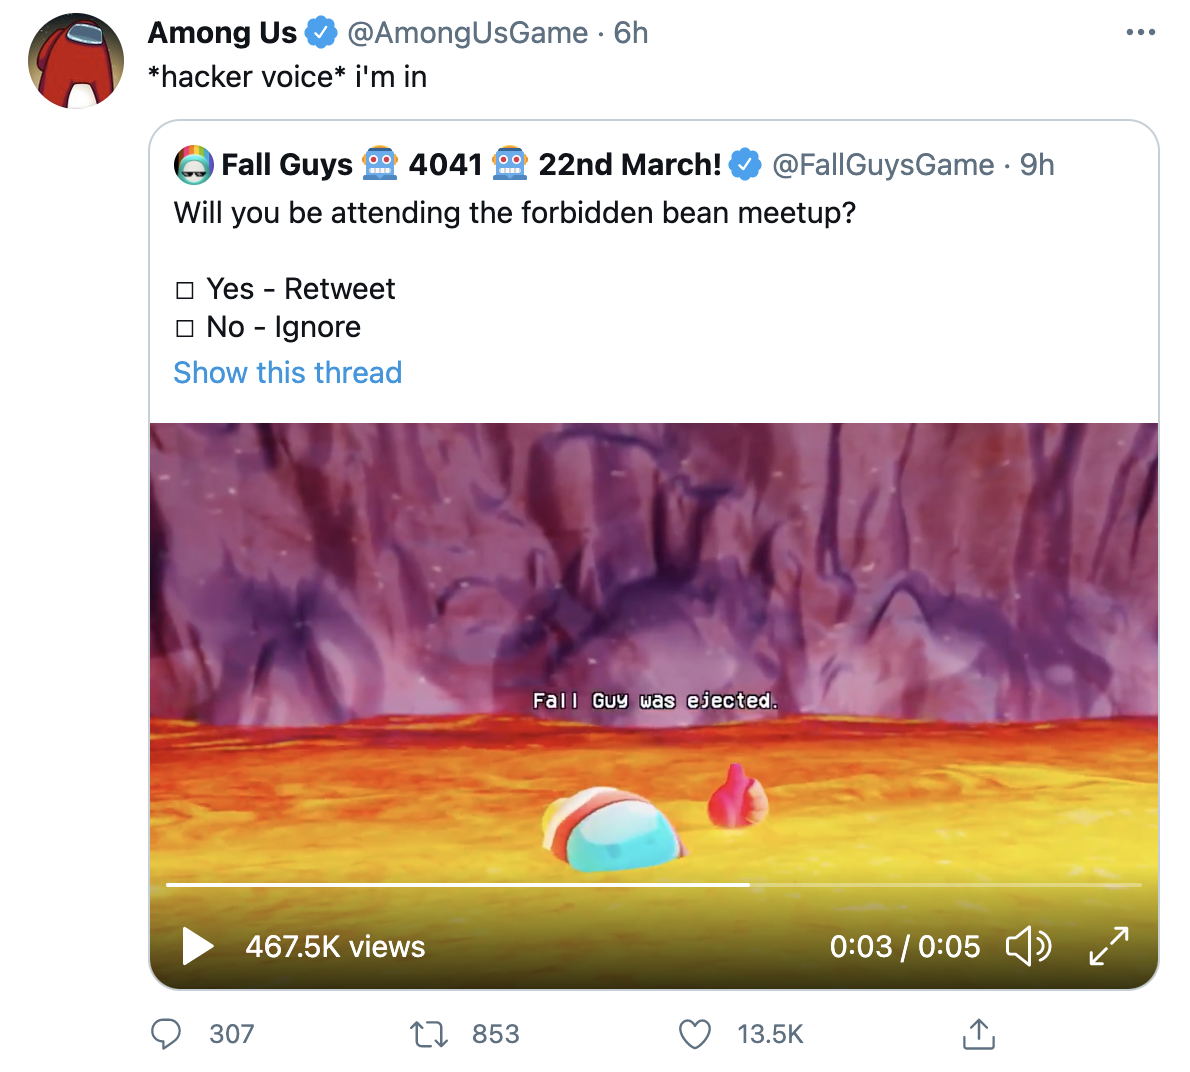The image size is (1190, 1072).
Task: Click the Among Us verified badge
Action: (321, 33)
